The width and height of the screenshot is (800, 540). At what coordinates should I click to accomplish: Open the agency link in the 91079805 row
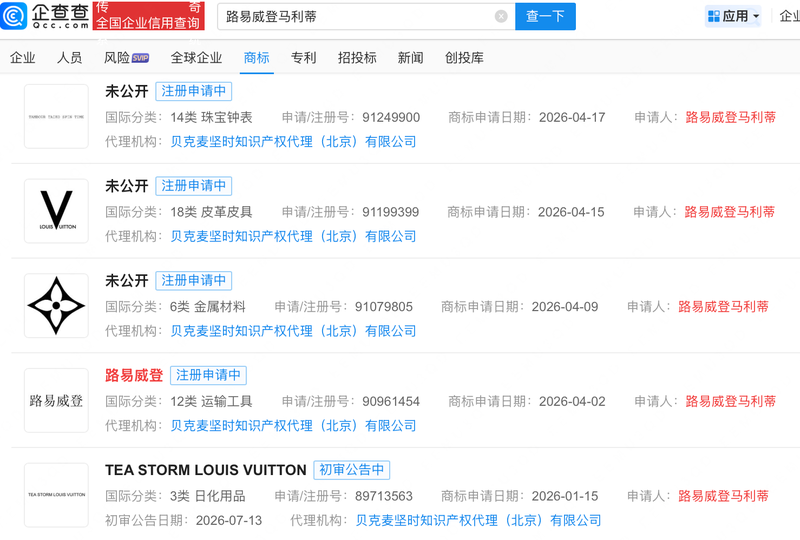[x=293, y=331]
